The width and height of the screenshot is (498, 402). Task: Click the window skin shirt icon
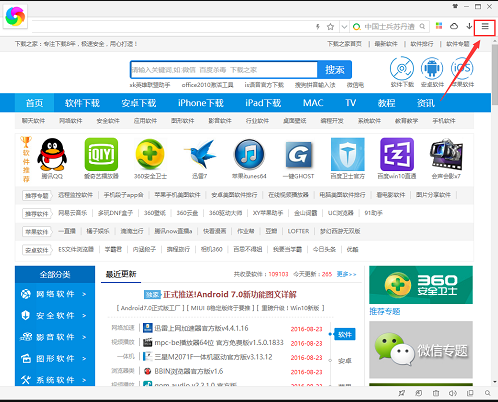(455, 6)
